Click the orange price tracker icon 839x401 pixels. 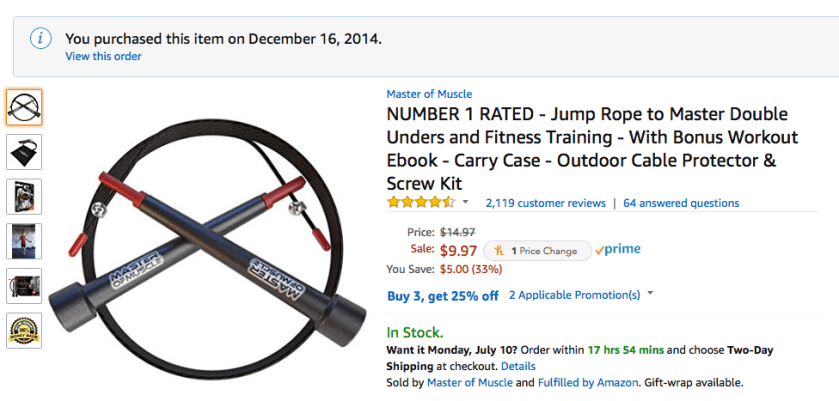tap(498, 250)
